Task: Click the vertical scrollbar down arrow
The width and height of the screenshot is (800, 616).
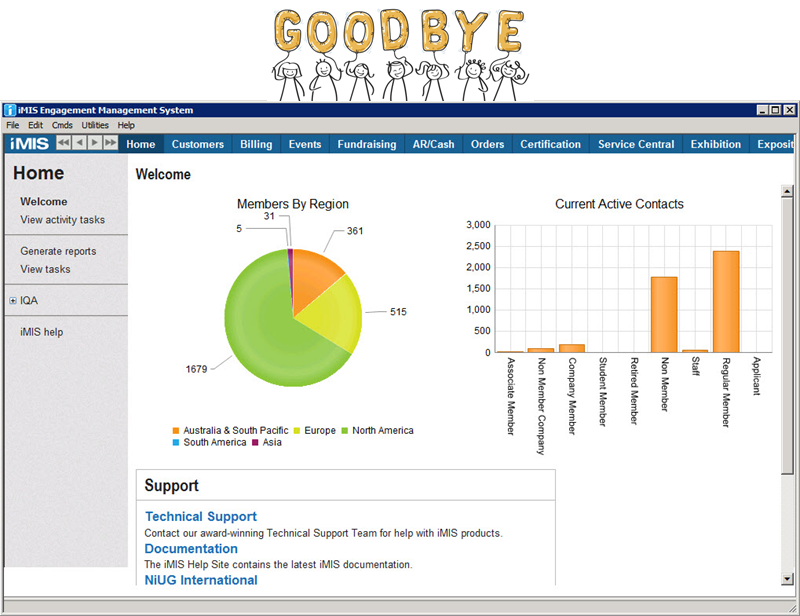Action: pos(787,578)
